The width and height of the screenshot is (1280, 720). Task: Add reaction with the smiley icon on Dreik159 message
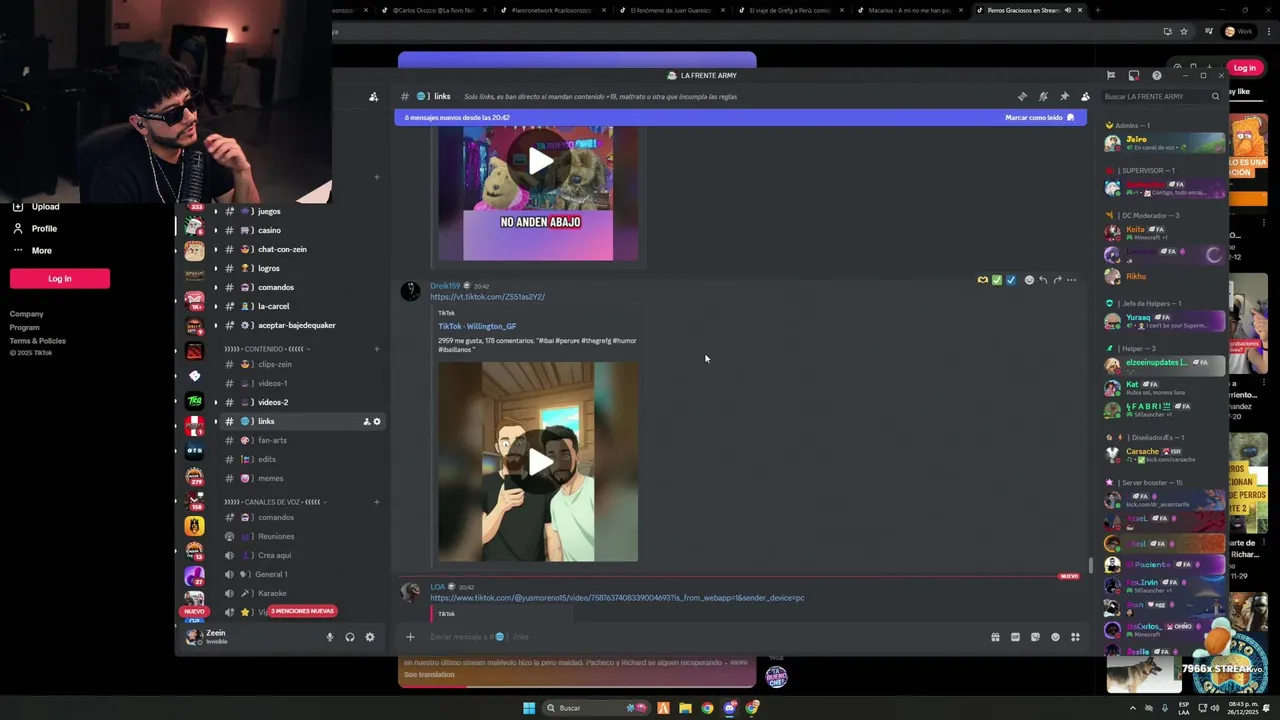pyautogui.click(x=1029, y=280)
